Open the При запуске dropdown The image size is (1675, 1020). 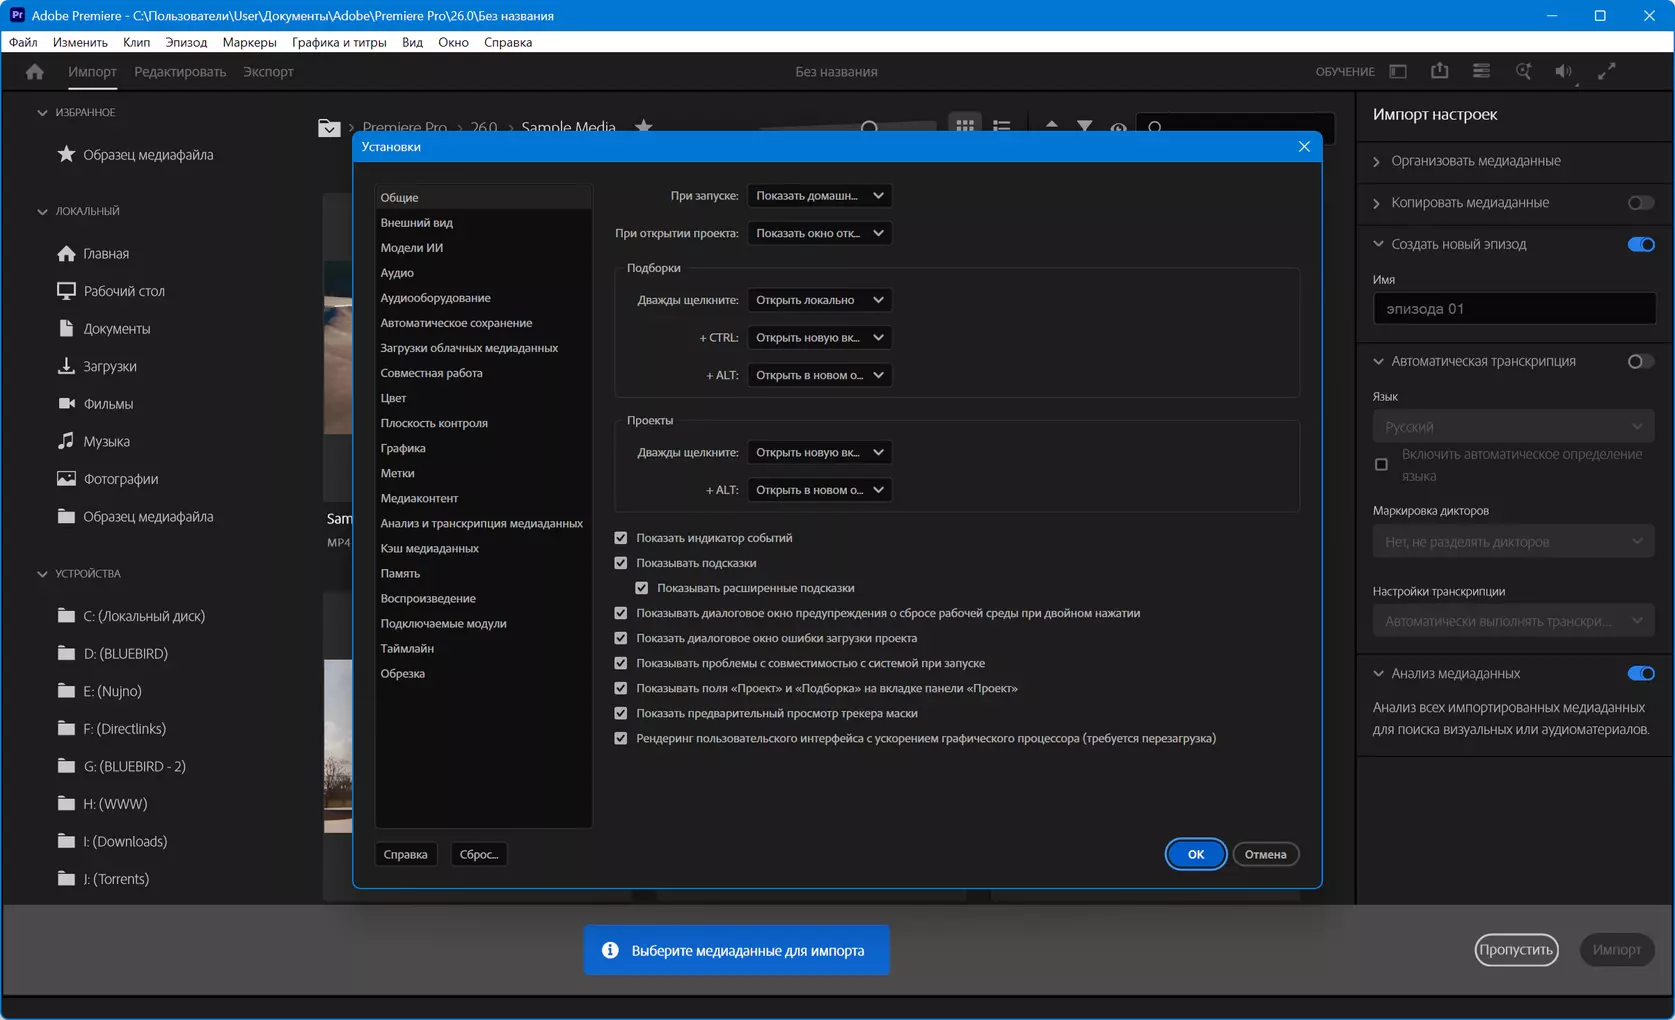[x=819, y=196]
